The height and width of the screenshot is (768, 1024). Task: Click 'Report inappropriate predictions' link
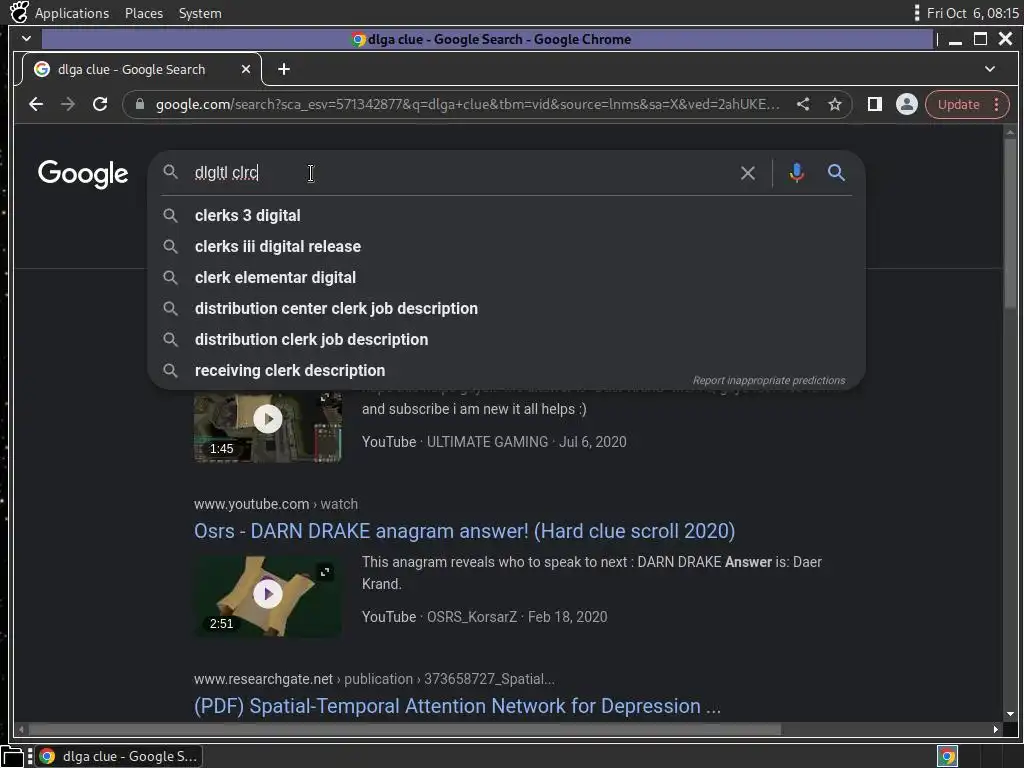tap(769, 380)
